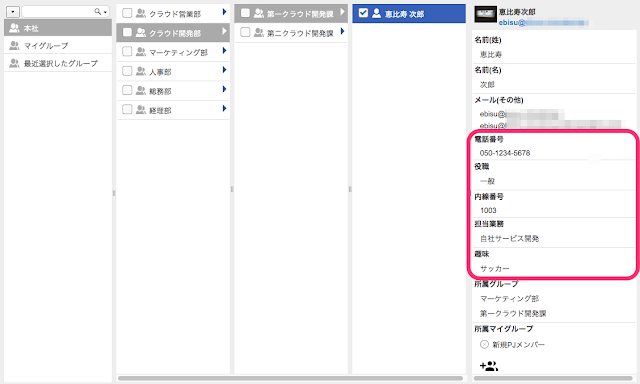Click the group icon beside マイグループ
Image resolution: width=640 pixels, height=384 pixels.
[14, 45]
